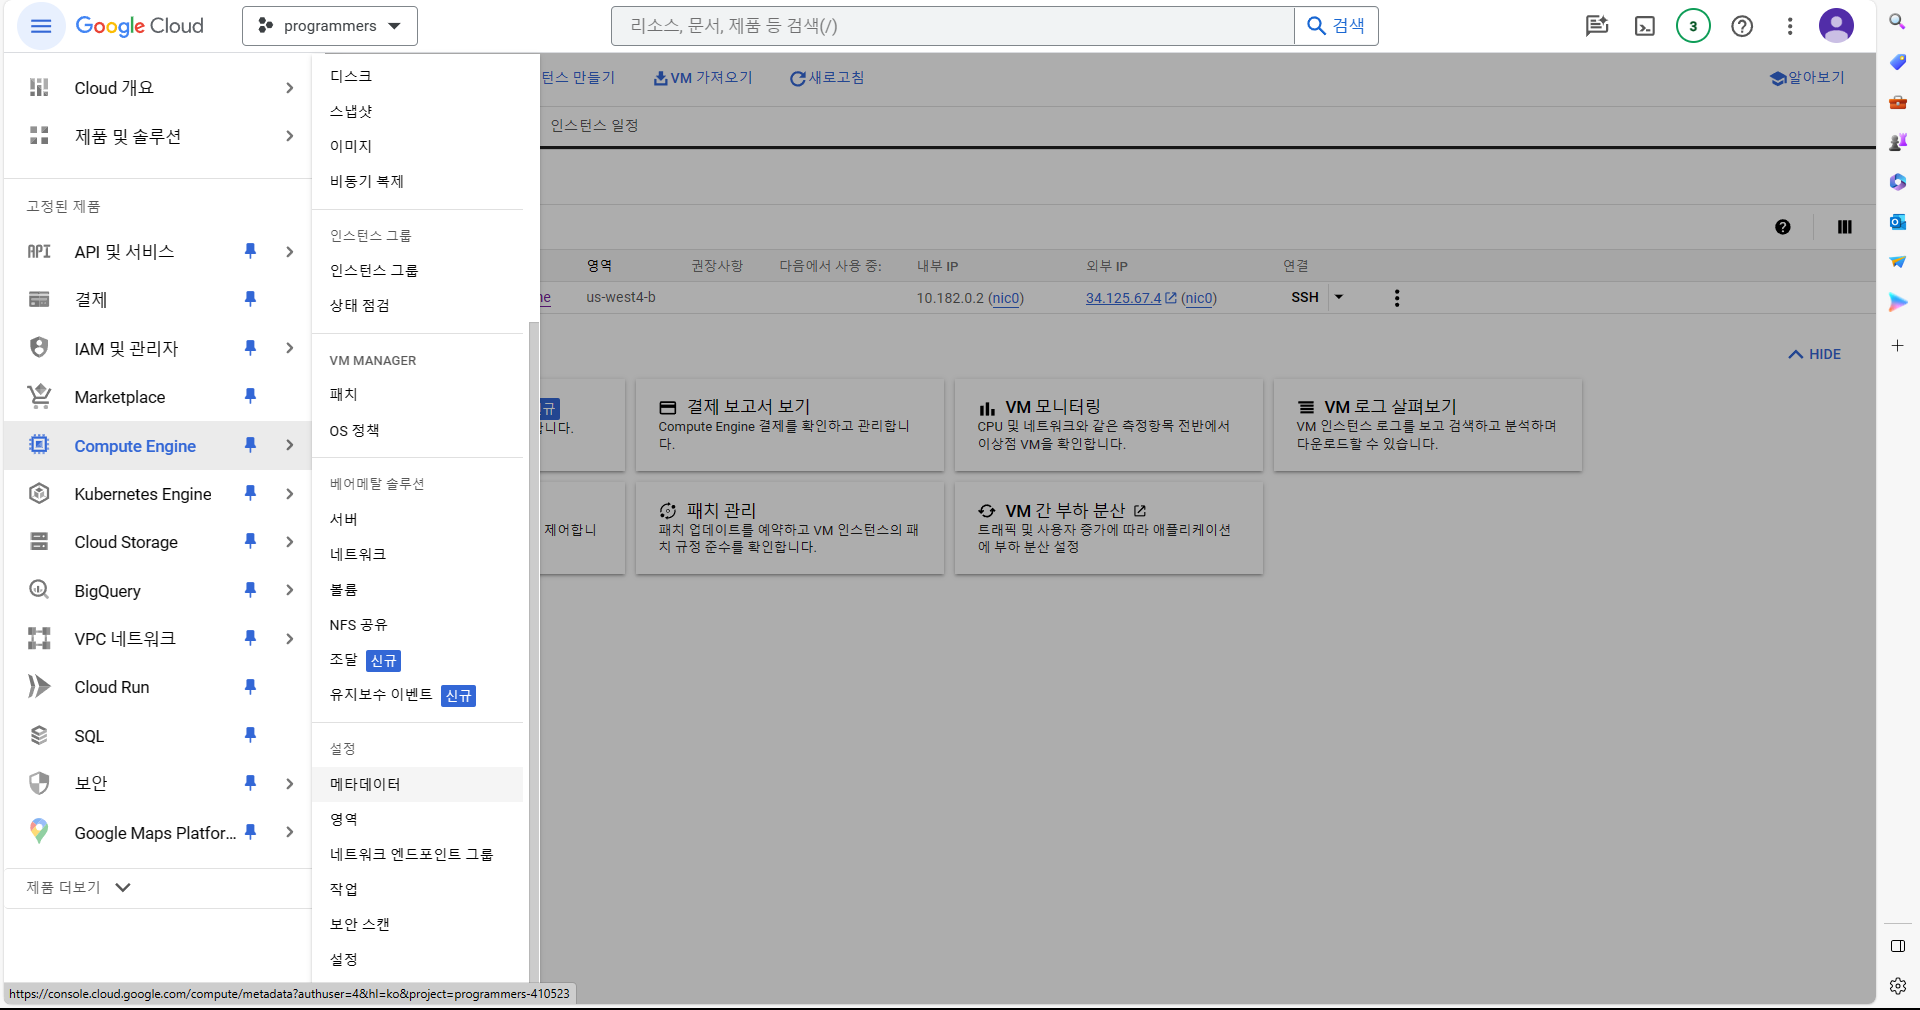Click the API services icon

pos(39,251)
